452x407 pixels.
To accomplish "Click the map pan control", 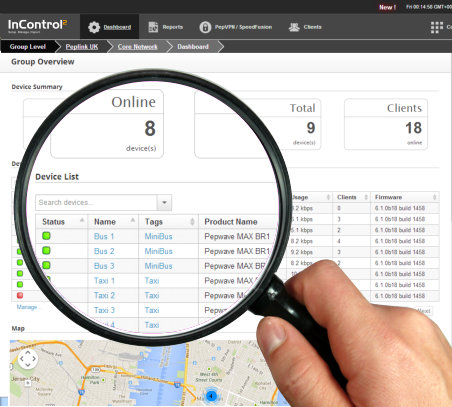I will (28, 359).
